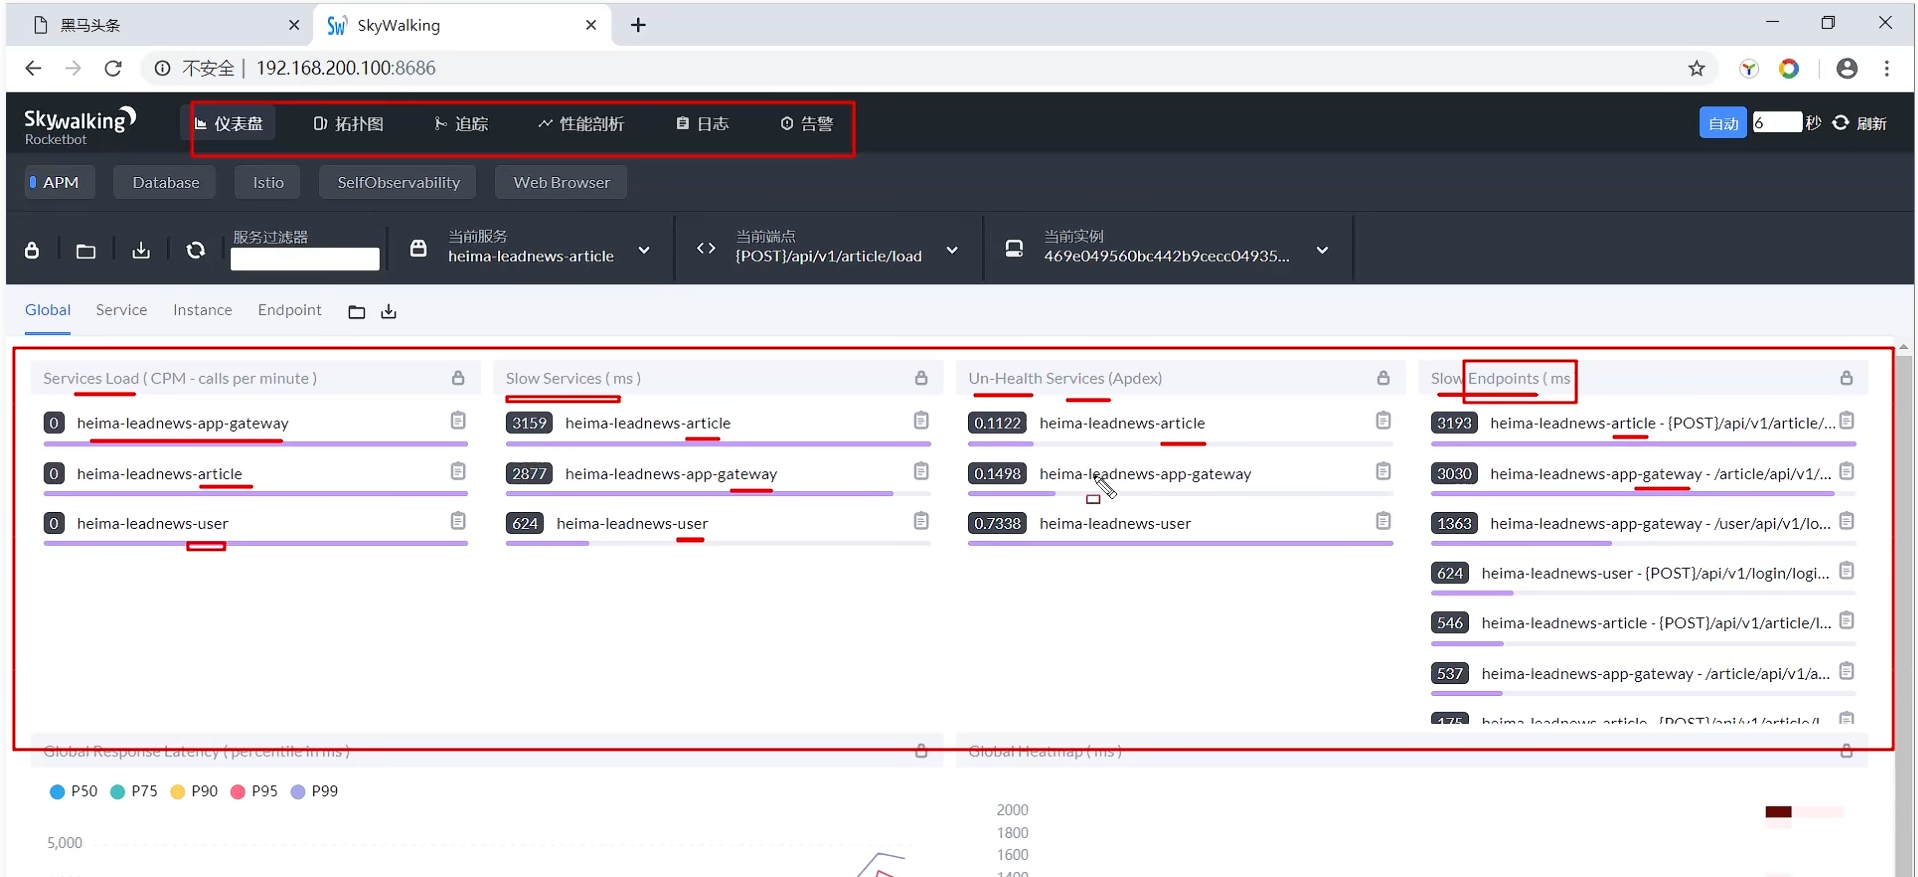Select the Endpoint tab
The width and height of the screenshot is (1918, 877).
pos(290,310)
